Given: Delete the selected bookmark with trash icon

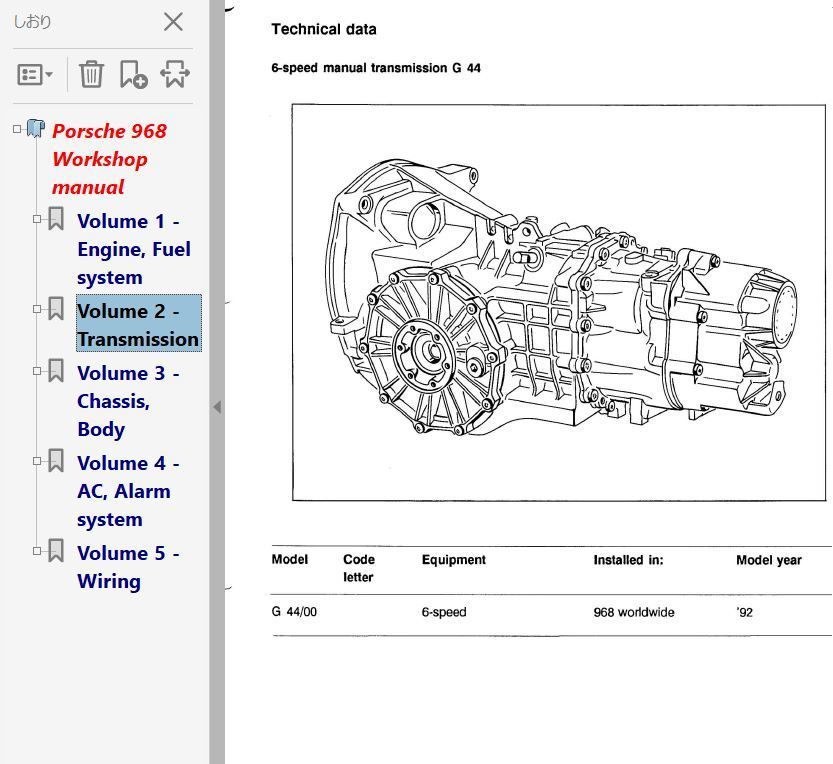Looking at the screenshot, I should click(x=91, y=74).
